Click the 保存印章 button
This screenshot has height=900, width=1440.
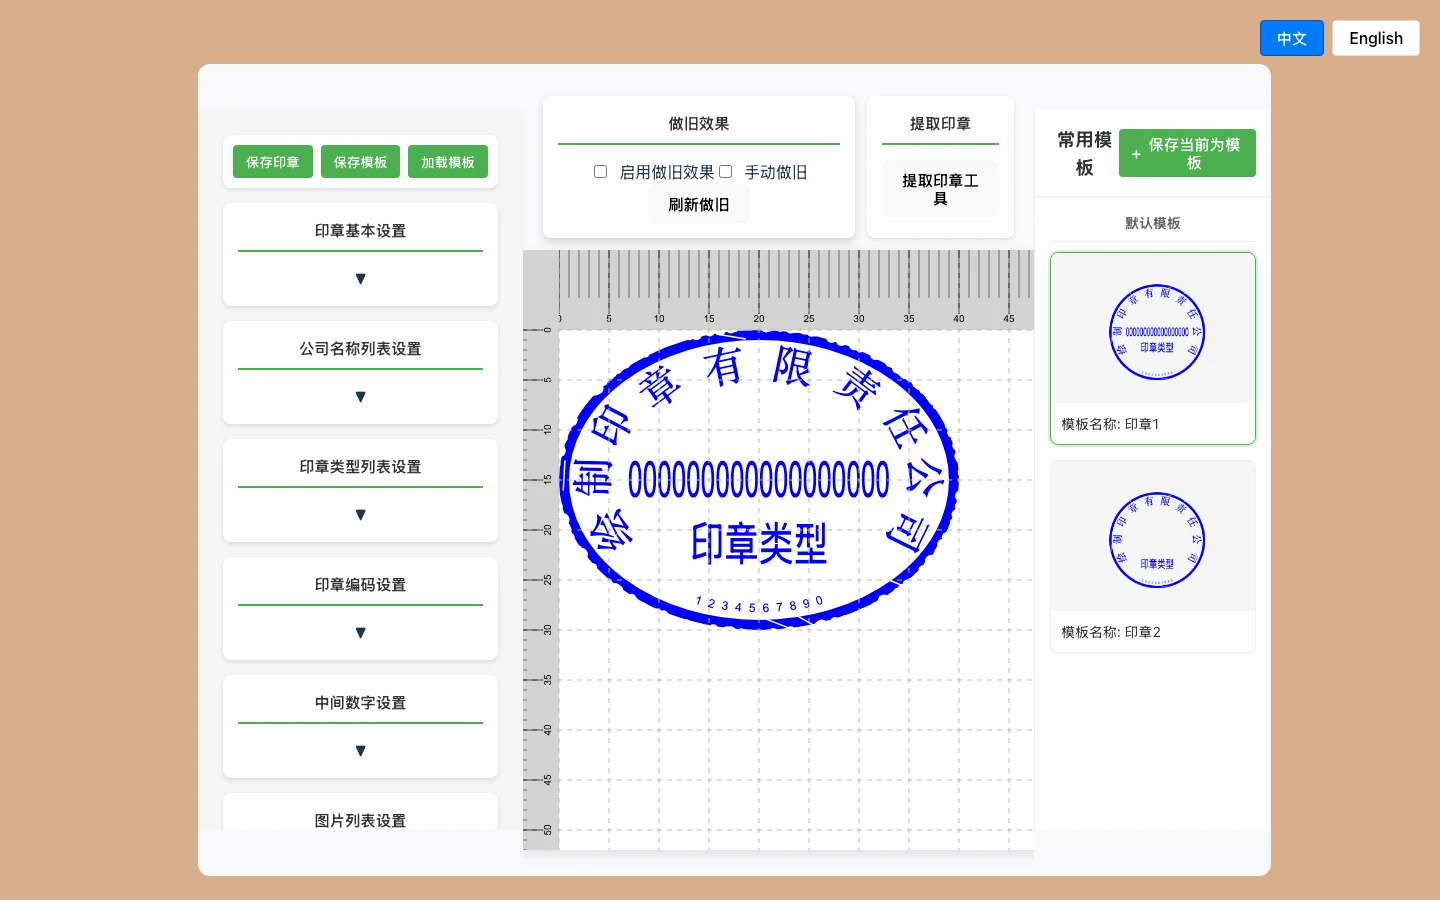coord(273,162)
